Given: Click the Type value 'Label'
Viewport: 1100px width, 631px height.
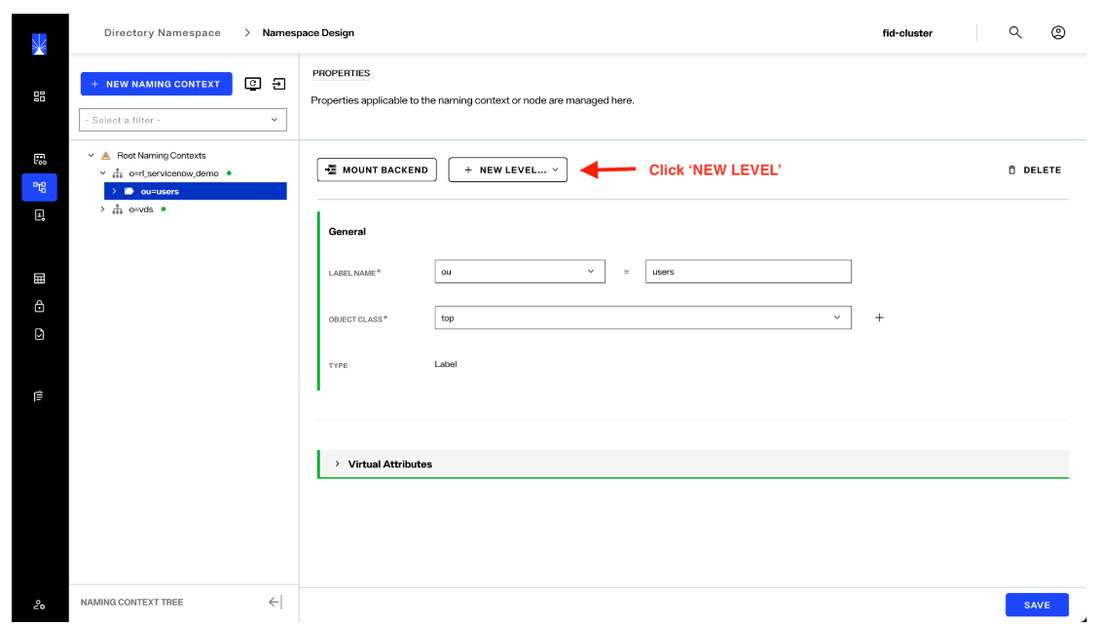Looking at the screenshot, I should point(445,364).
